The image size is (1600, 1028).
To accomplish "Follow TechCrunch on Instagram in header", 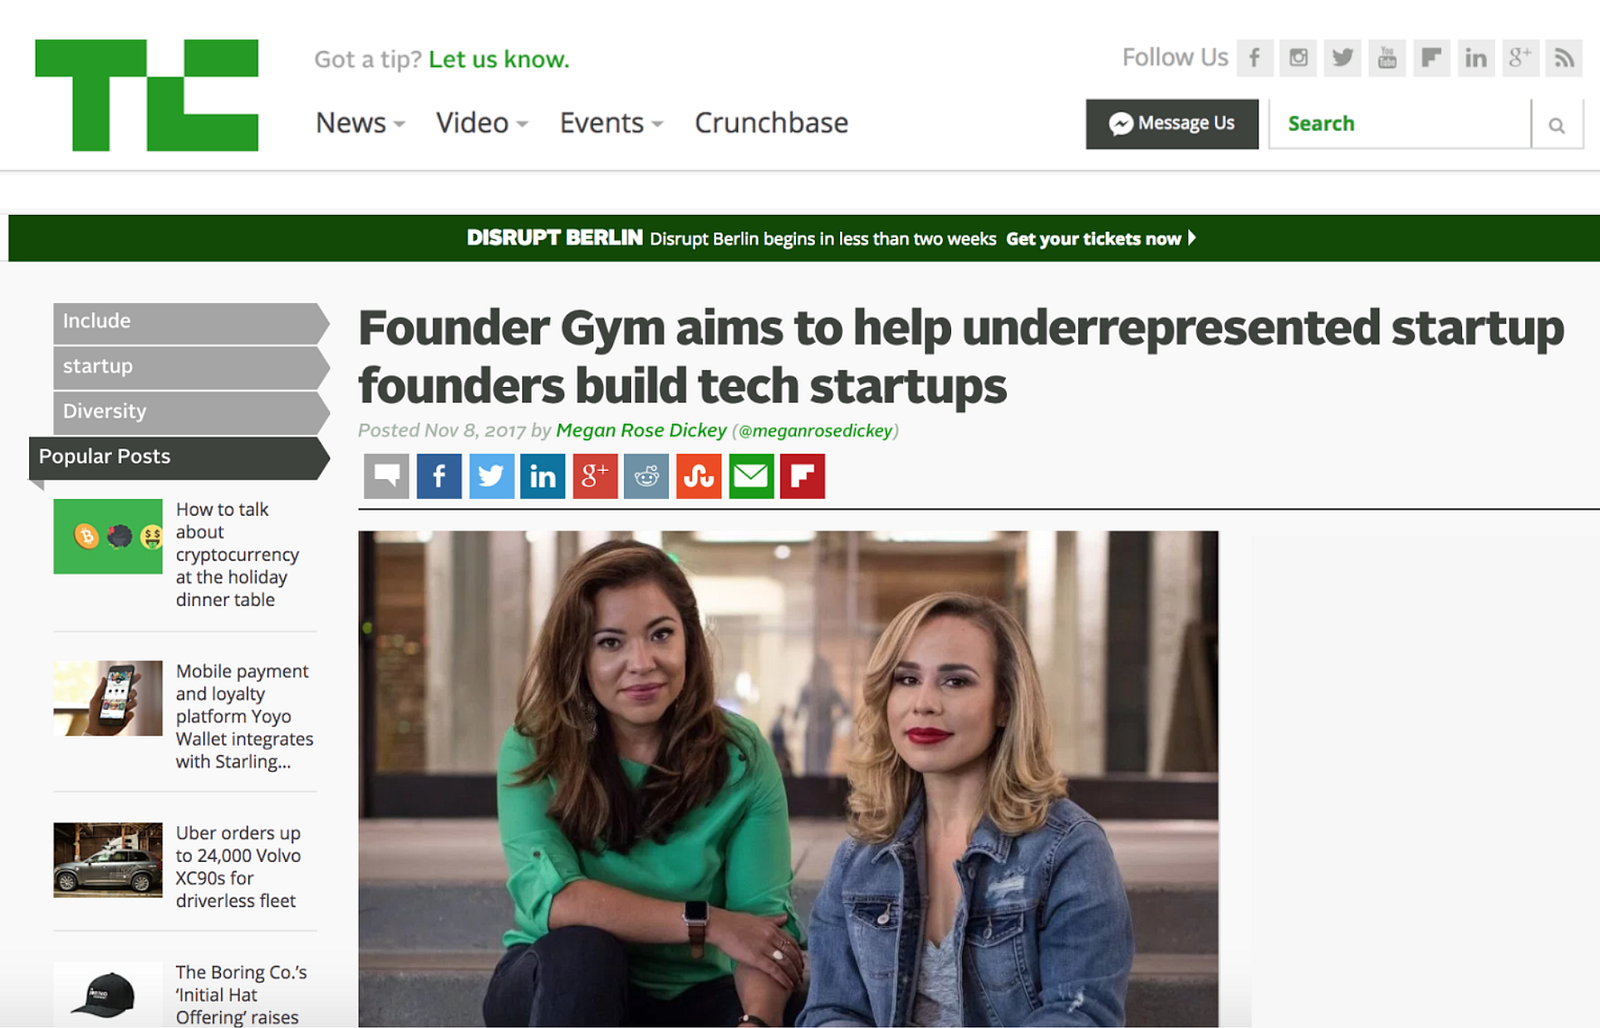I will point(1298,58).
